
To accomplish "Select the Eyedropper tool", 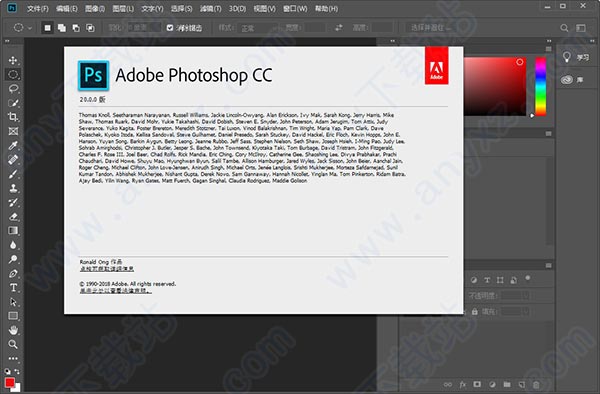I will pos(13,145).
